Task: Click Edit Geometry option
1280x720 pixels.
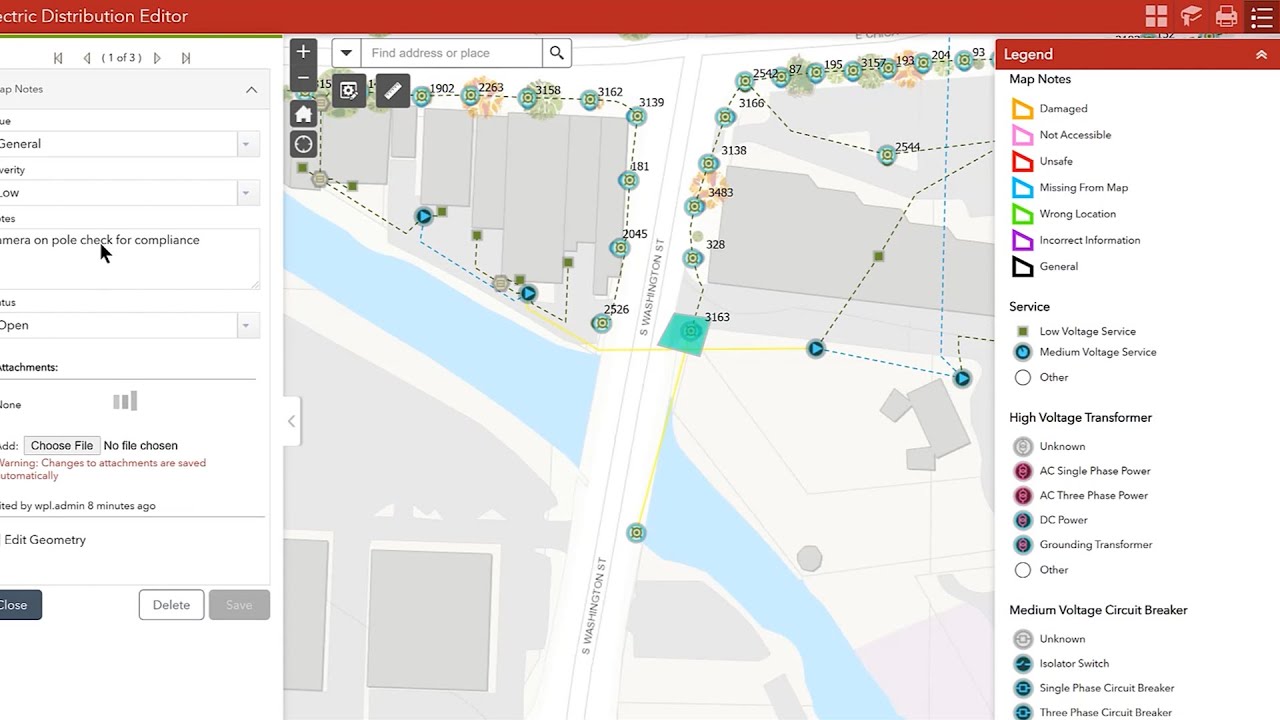Action: (x=45, y=540)
